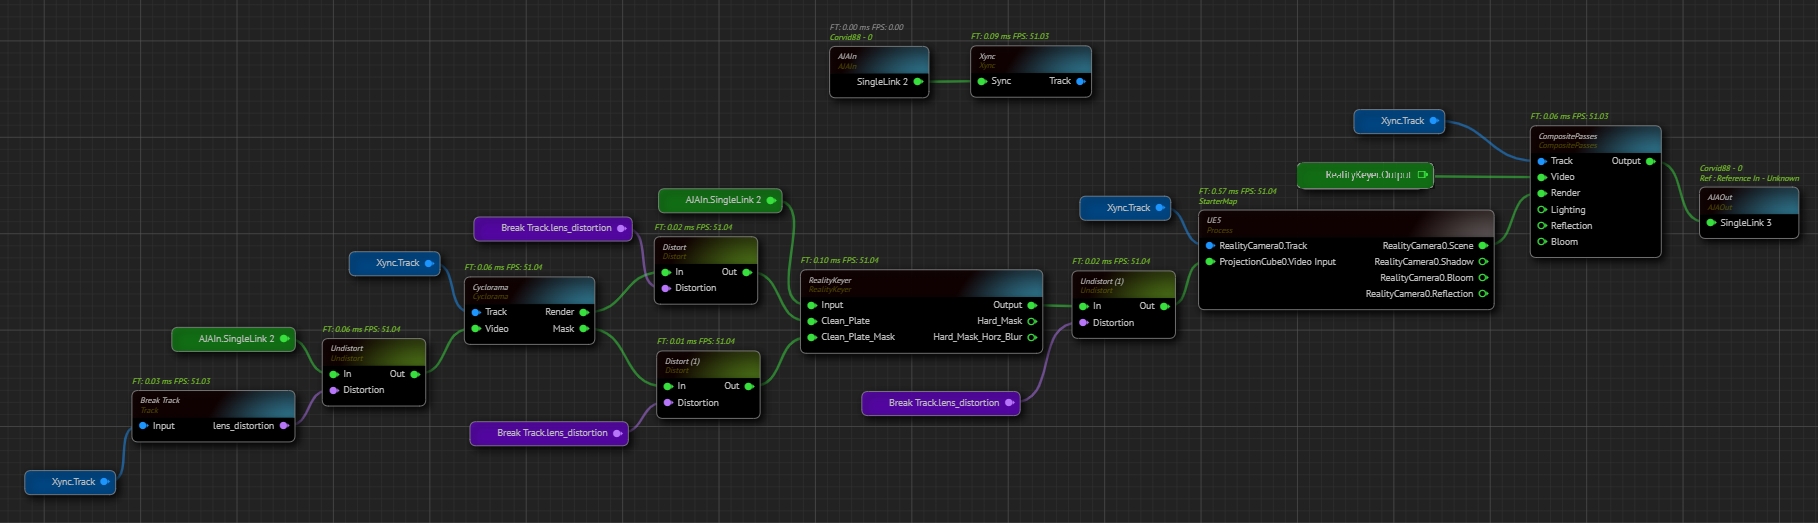Image resolution: width=1818 pixels, height=523 pixels.
Task: Click the Bloom input pin on CompositePasses
Action: click(1542, 242)
